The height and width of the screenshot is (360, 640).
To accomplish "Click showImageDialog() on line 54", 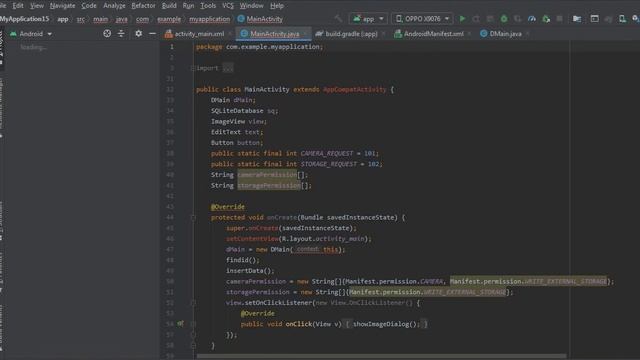I will coord(386,324).
